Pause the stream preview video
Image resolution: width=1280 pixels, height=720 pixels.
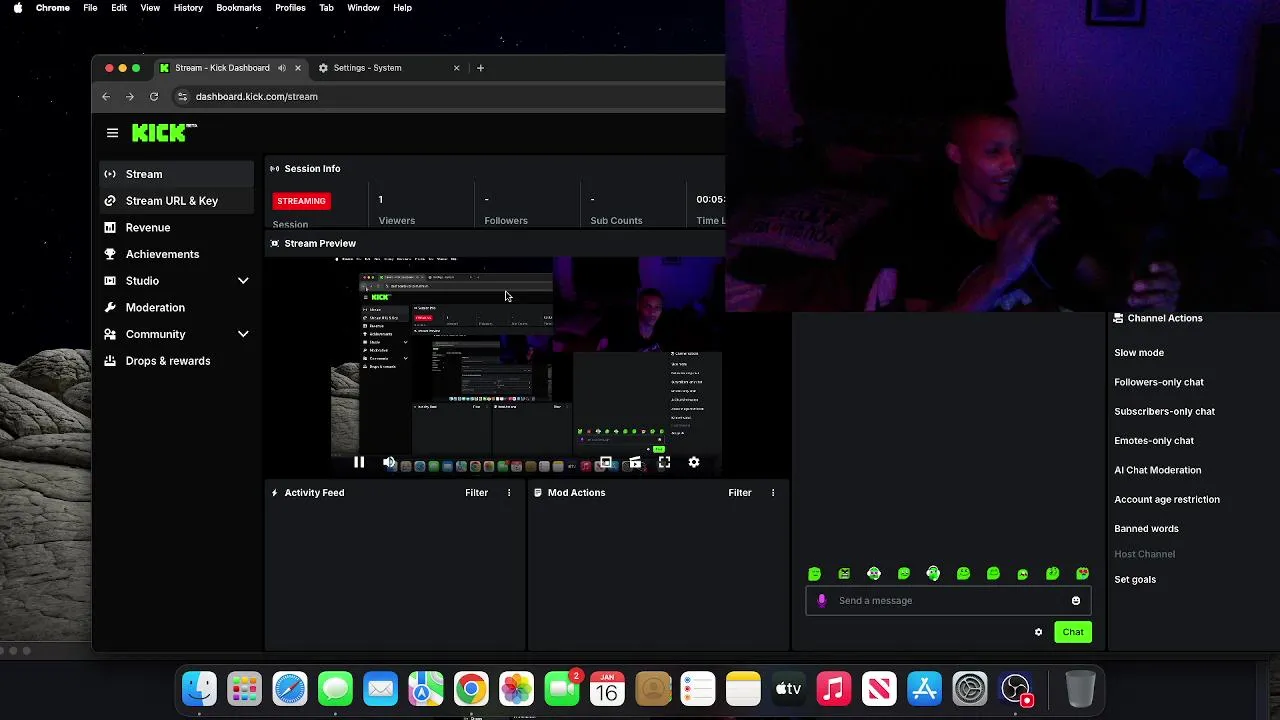click(359, 462)
